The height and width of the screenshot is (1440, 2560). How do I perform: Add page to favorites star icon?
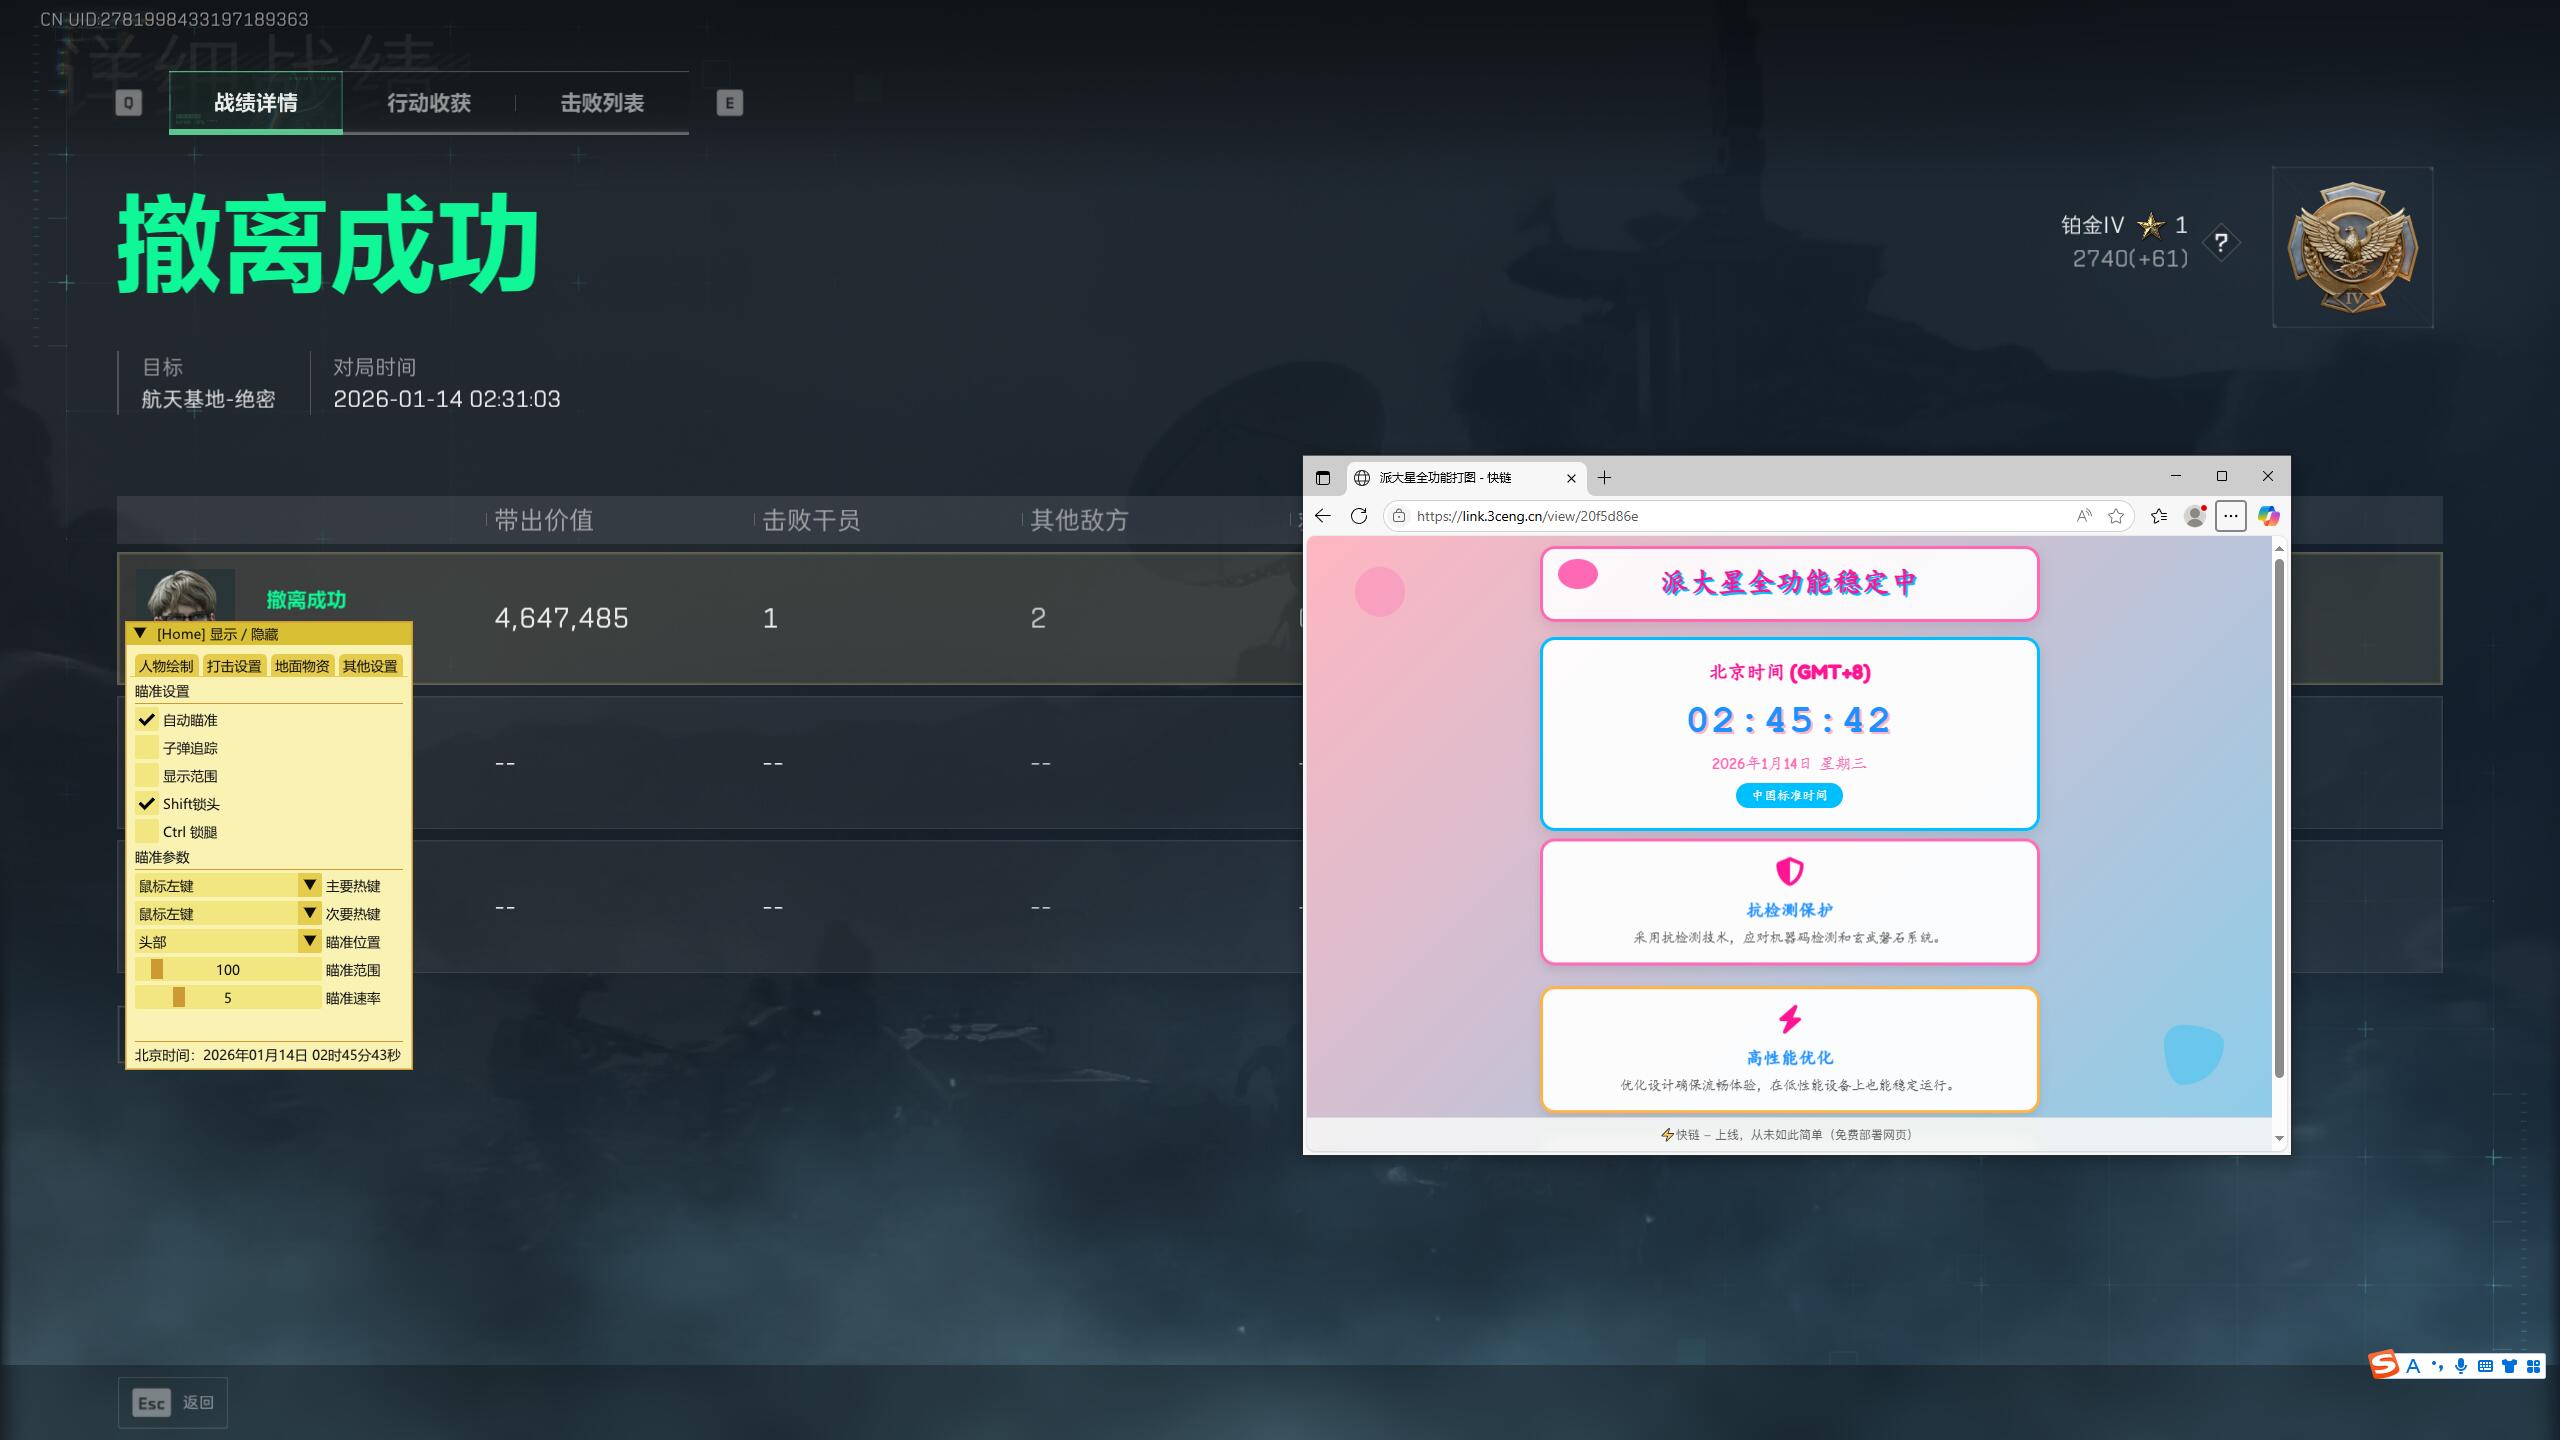2116,516
